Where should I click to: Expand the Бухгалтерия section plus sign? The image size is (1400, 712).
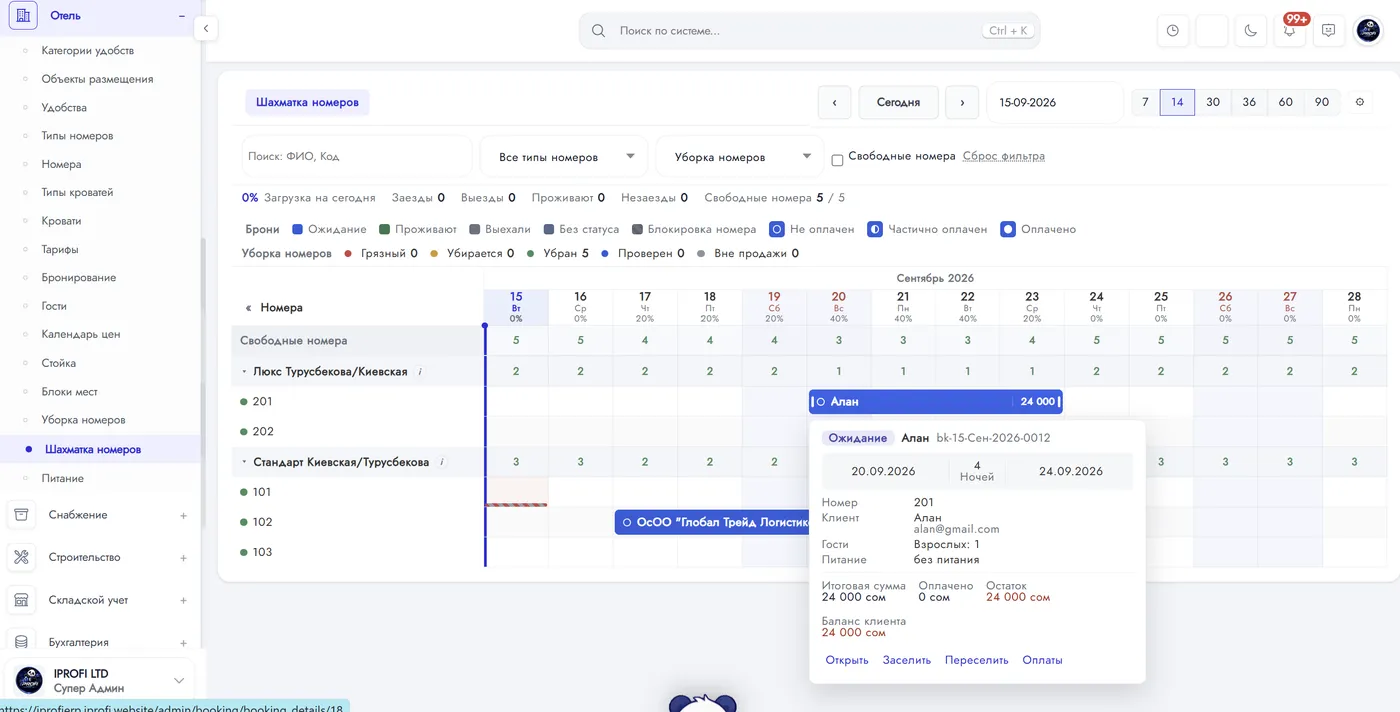point(183,643)
